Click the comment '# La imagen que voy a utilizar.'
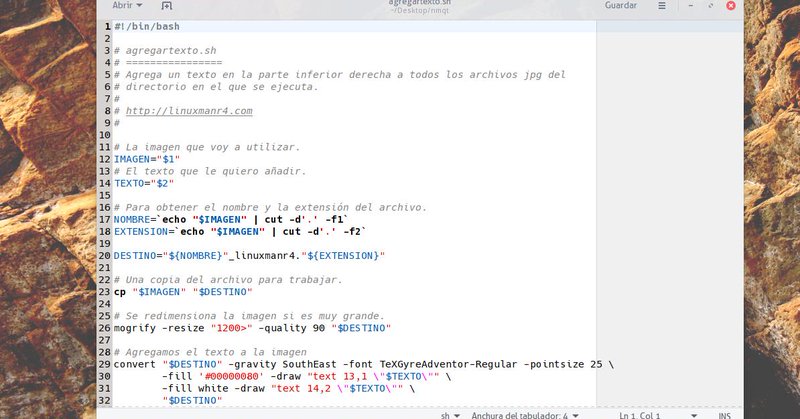 [x=207, y=147]
